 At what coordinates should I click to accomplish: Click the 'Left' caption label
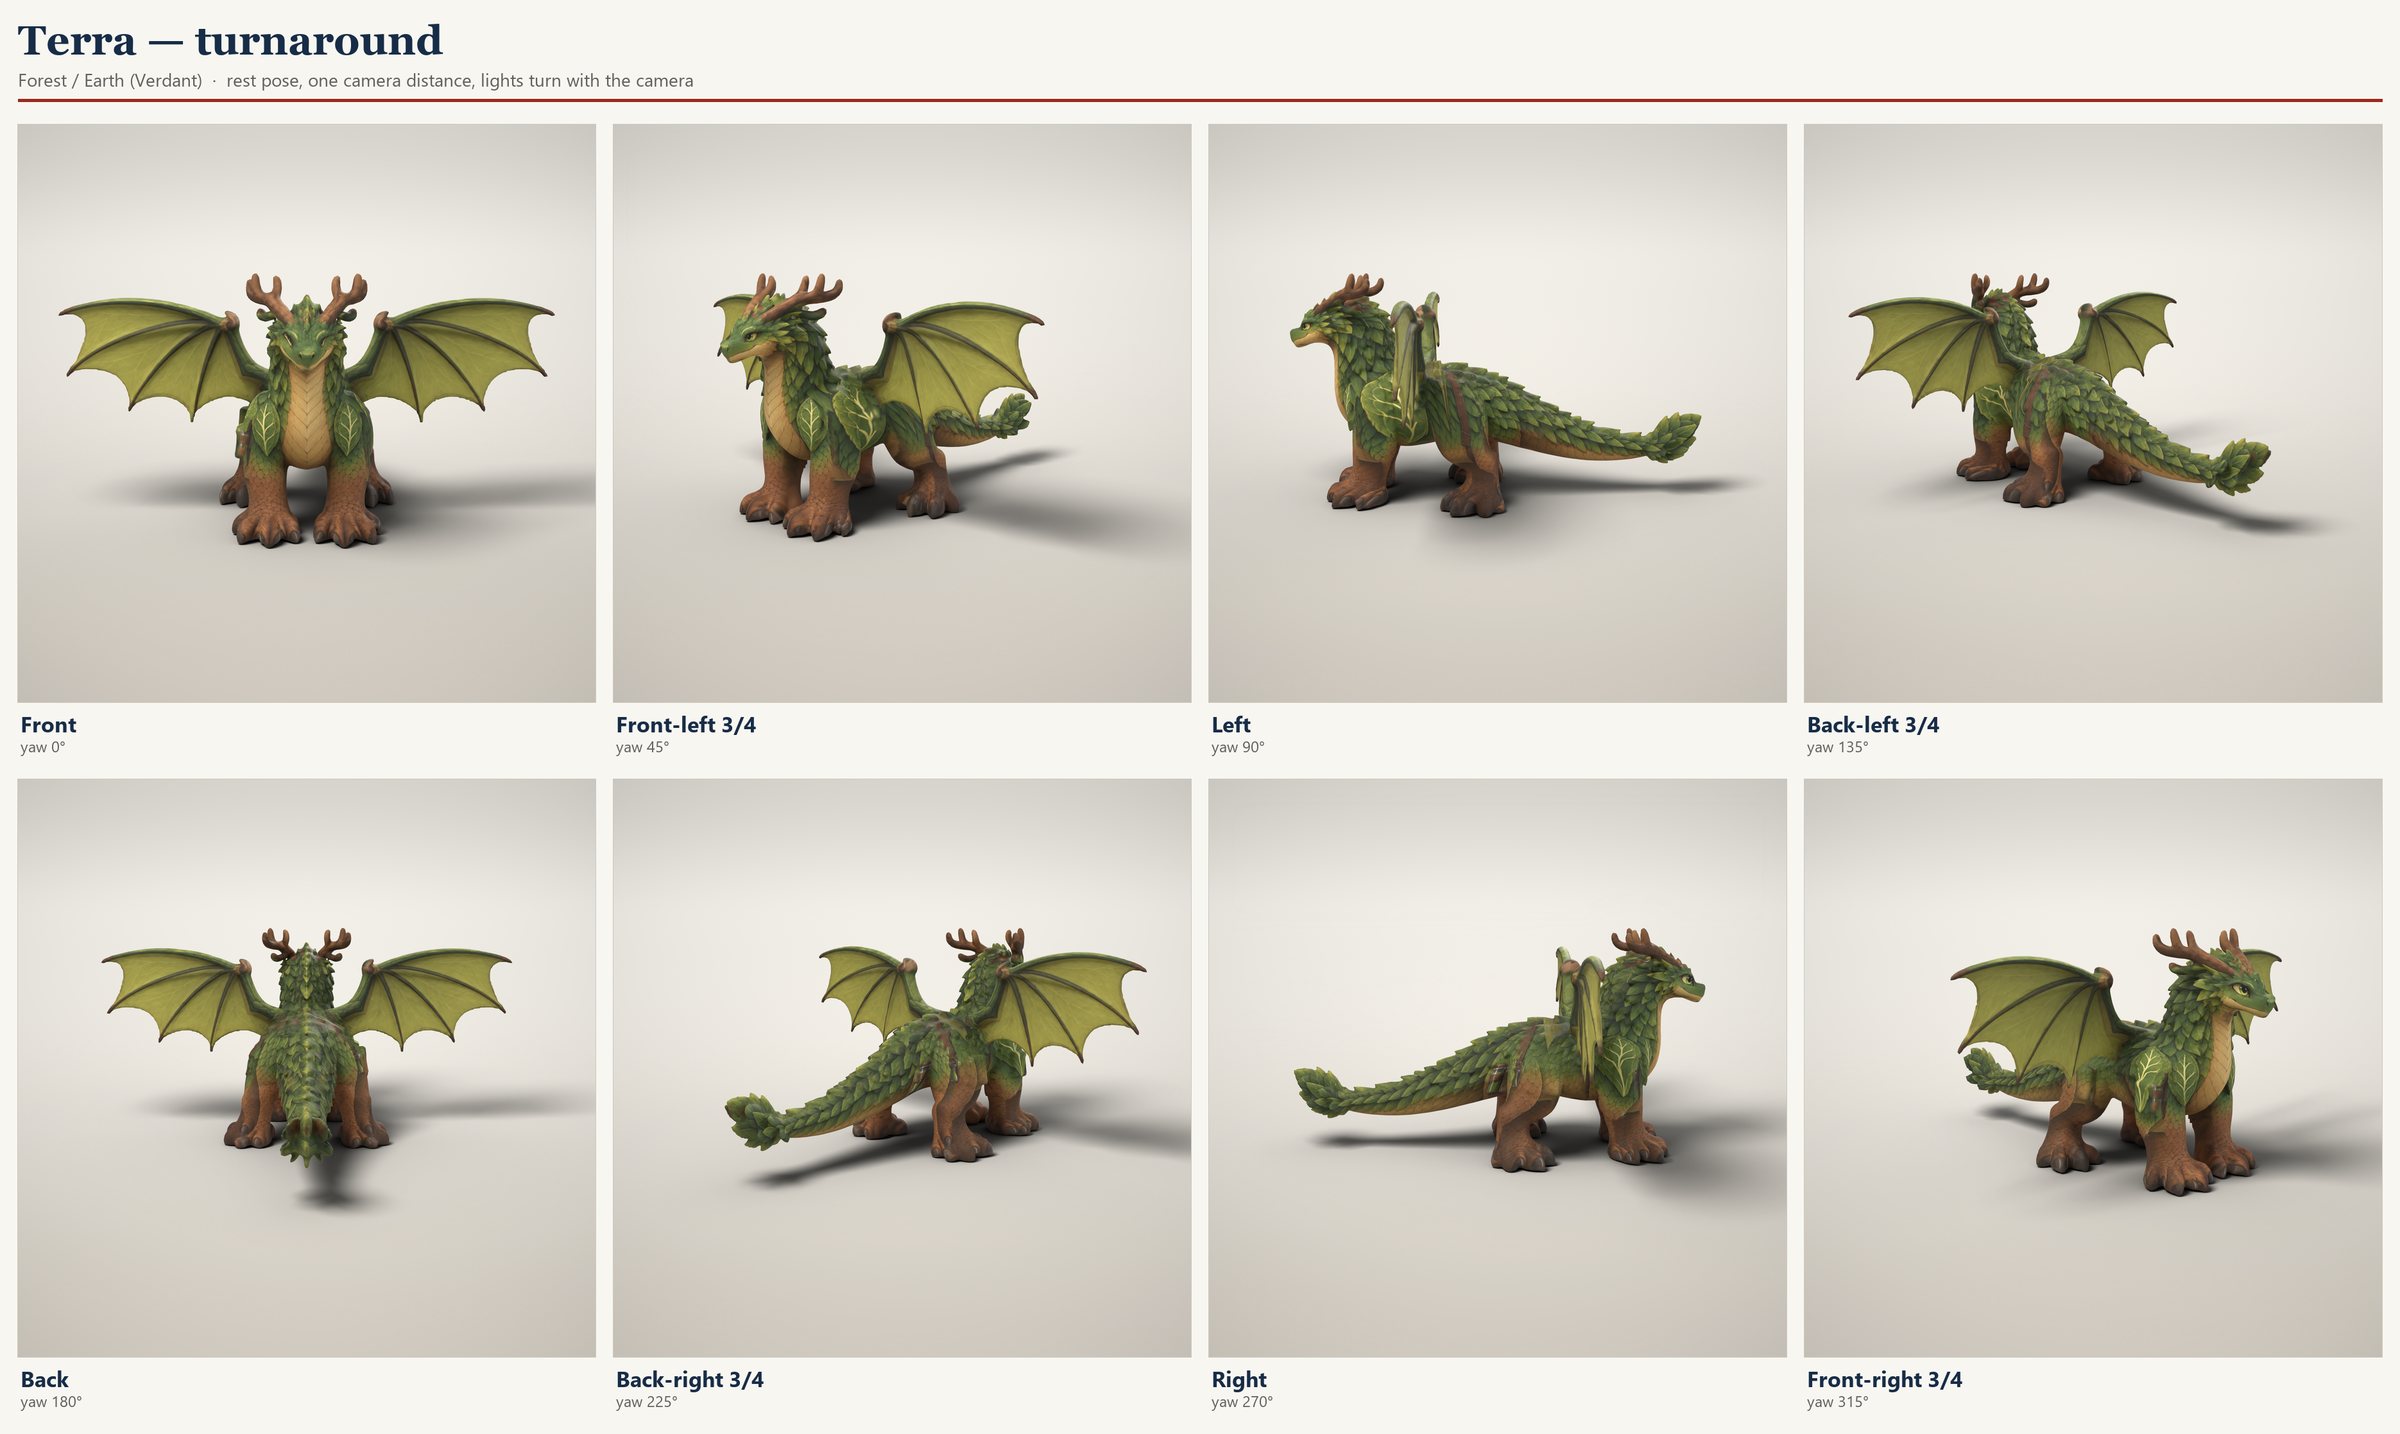[x=1231, y=725]
